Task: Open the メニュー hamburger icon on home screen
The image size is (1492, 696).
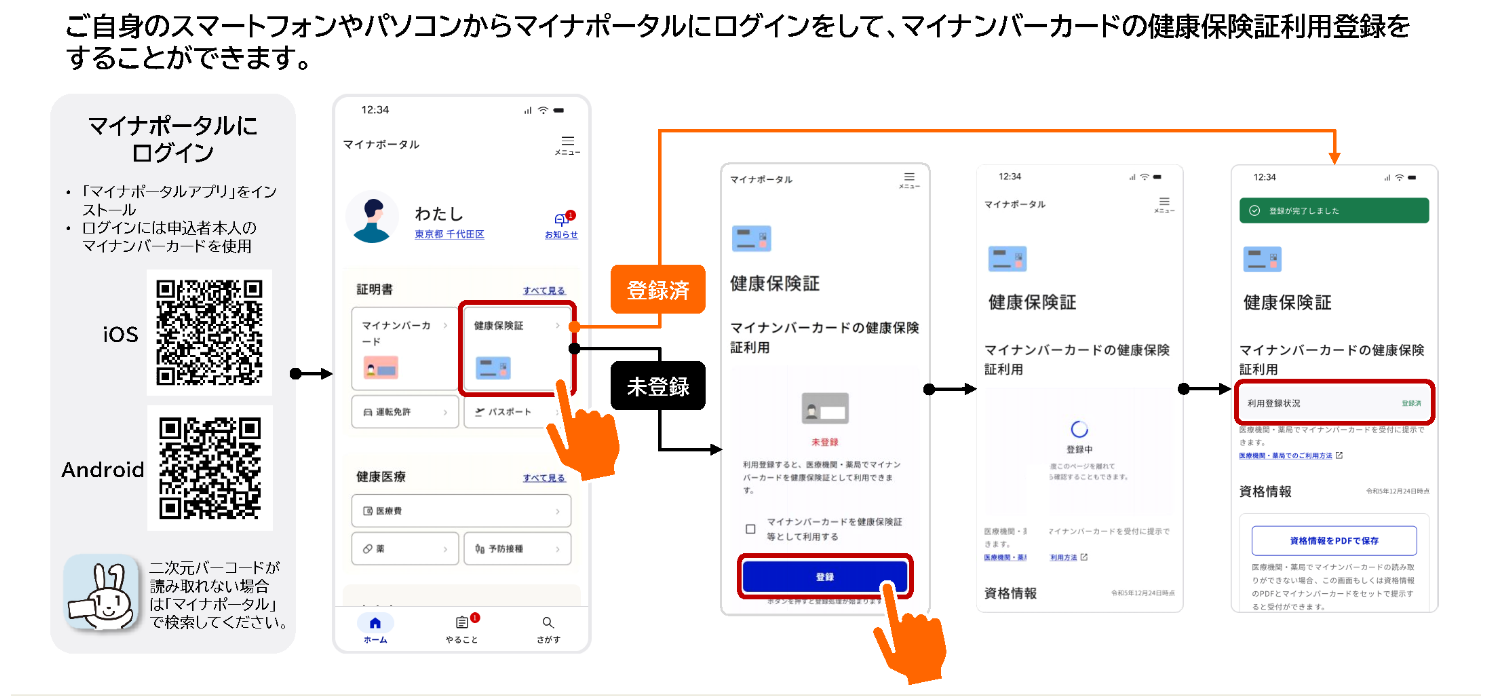Action: click(x=567, y=145)
